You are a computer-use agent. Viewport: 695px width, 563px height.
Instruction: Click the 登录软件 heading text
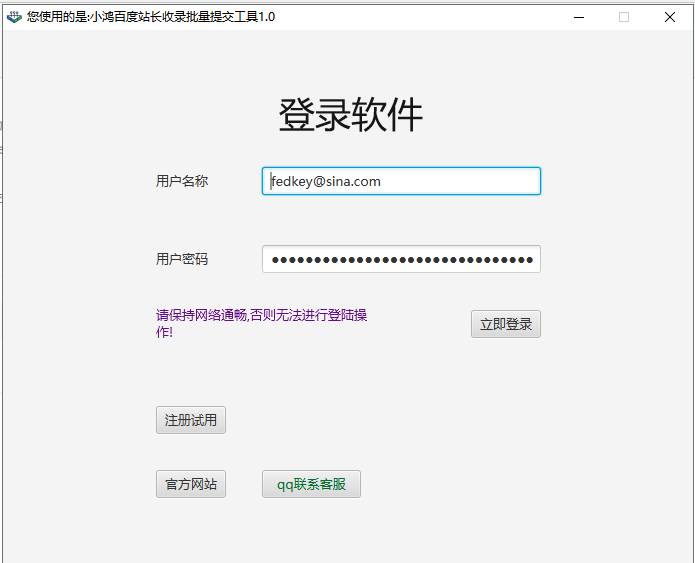350,116
